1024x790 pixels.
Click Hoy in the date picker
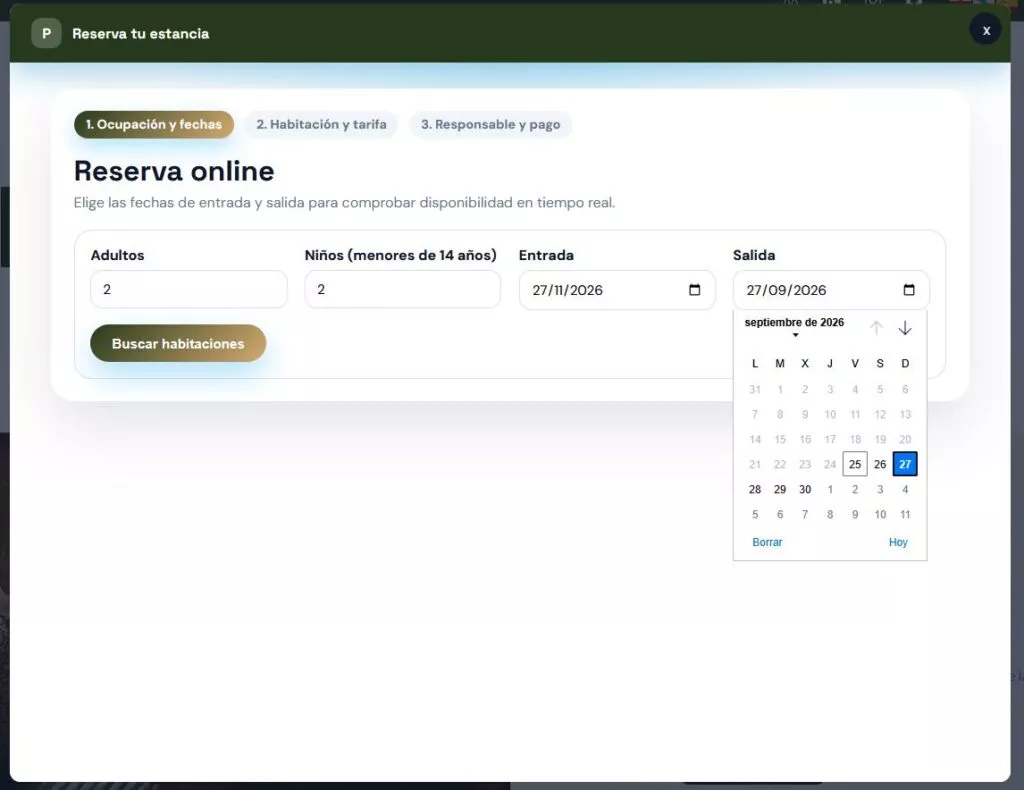(x=898, y=542)
